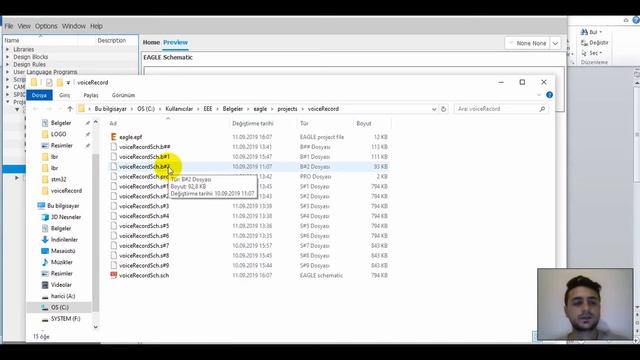
Task: Open the eagle.epf project file
Action: pos(131,137)
